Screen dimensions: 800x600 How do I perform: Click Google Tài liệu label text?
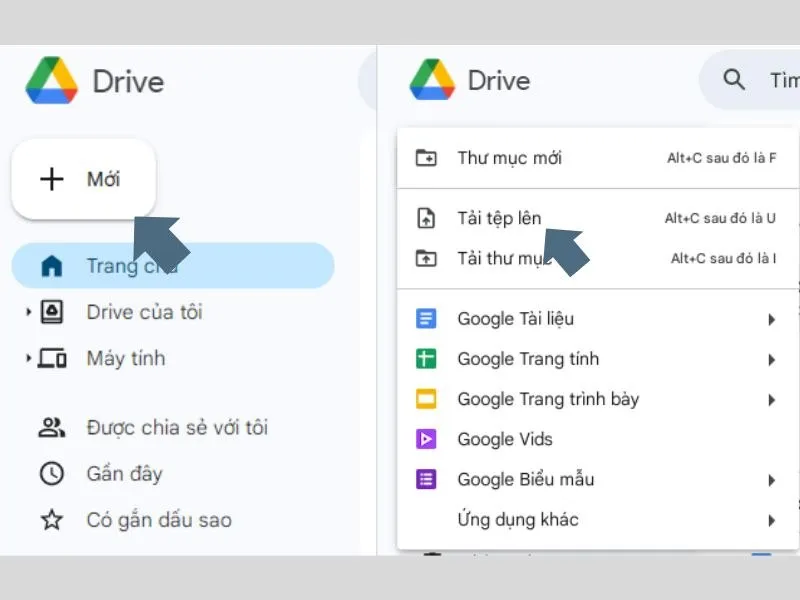[516, 319]
